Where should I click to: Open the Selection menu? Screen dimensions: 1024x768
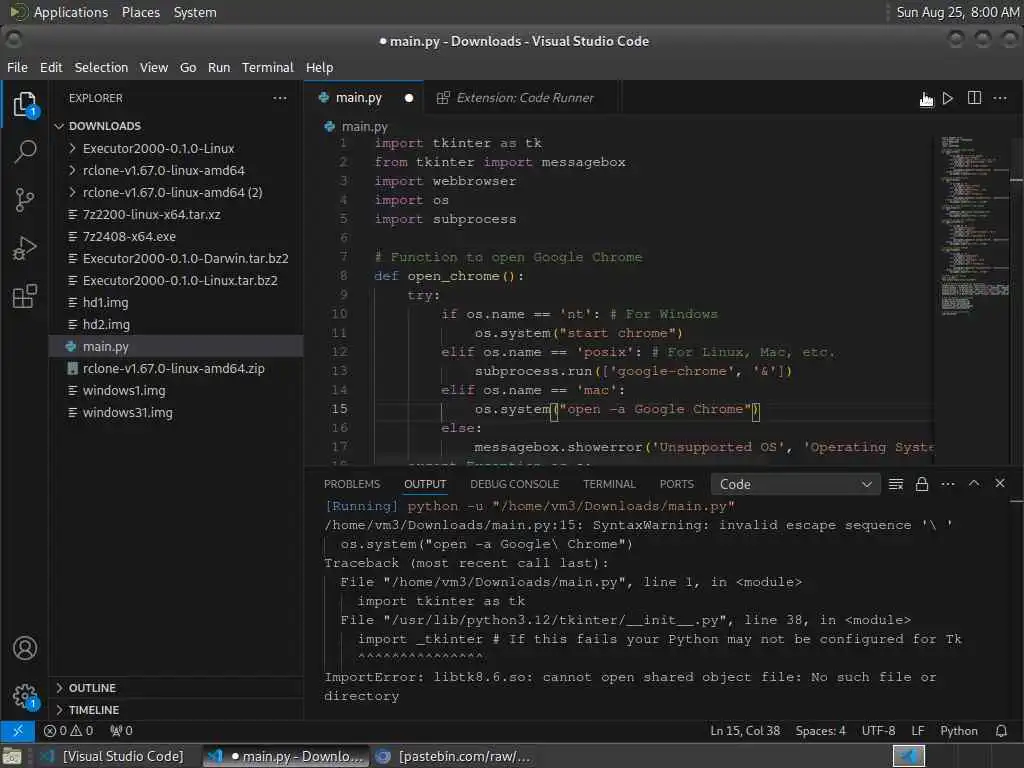pos(101,67)
